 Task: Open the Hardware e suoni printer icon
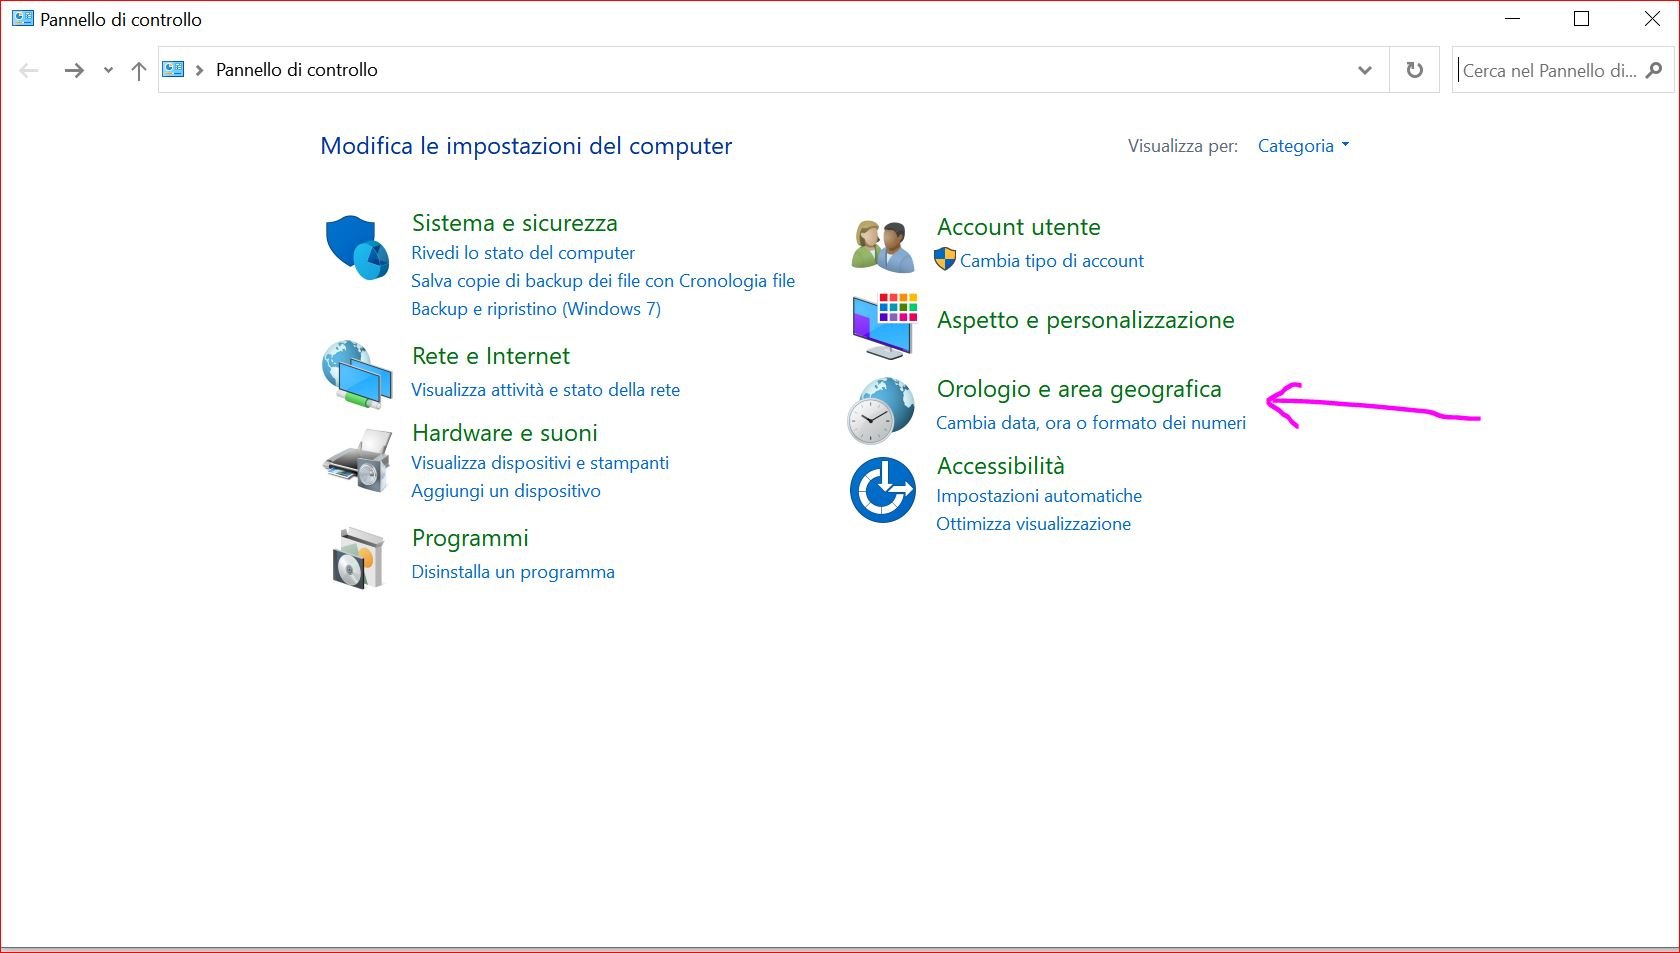[x=357, y=460]
